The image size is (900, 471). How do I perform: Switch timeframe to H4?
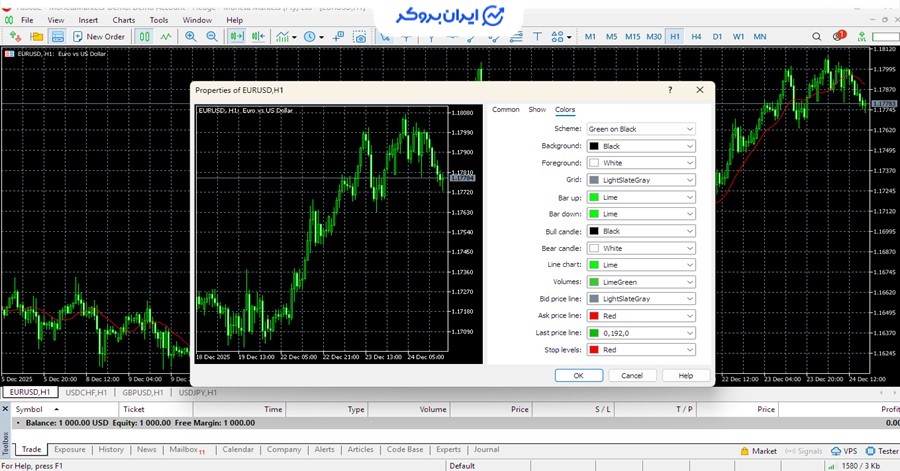[696, 37]
